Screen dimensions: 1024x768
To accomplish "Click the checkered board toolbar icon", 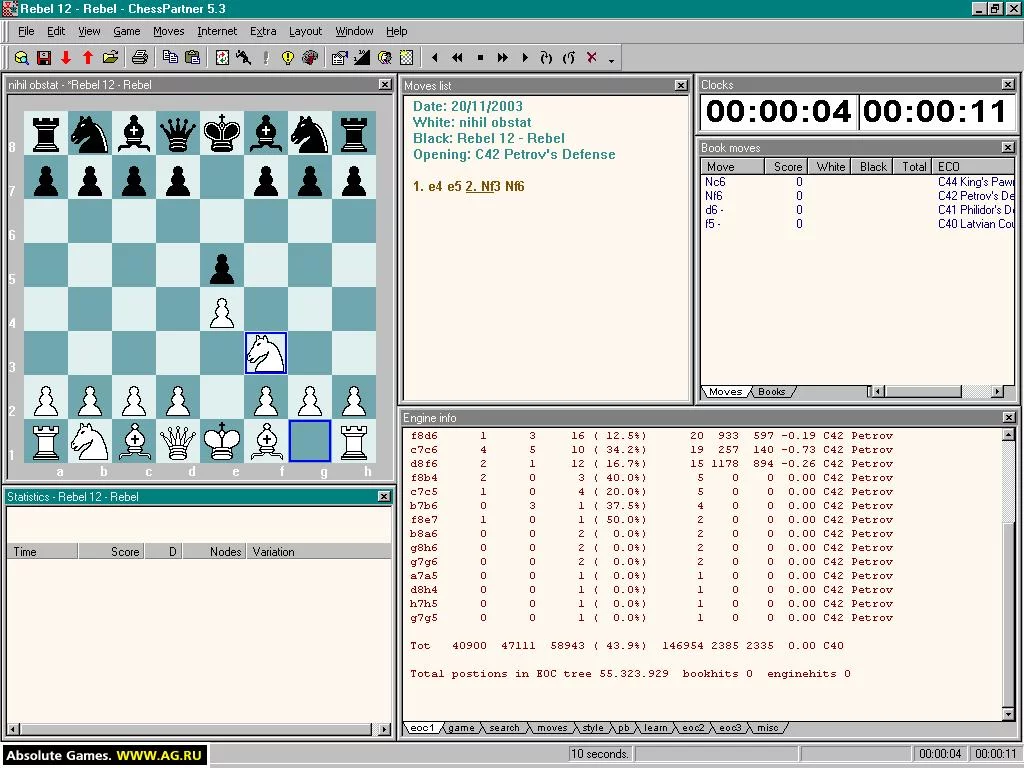I will click(x=406, y=58).
